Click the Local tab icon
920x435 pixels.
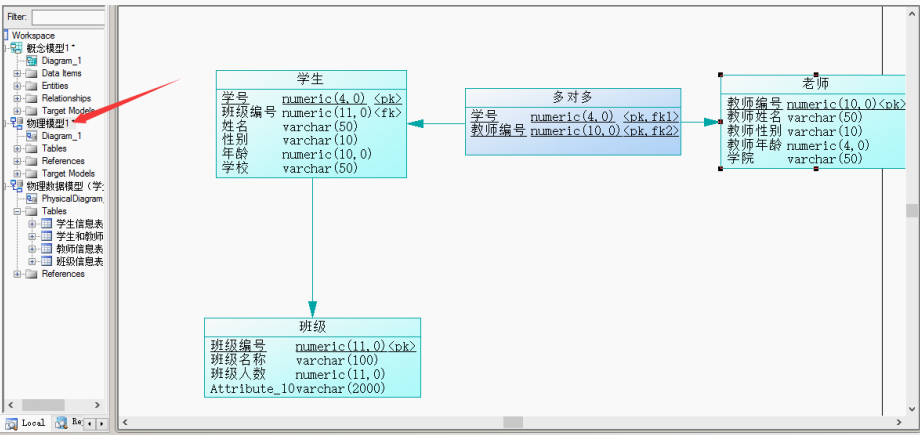coord(11,423)
